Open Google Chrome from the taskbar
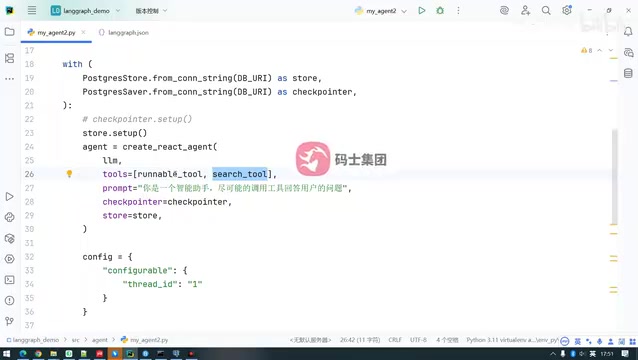 coord(38,354)
